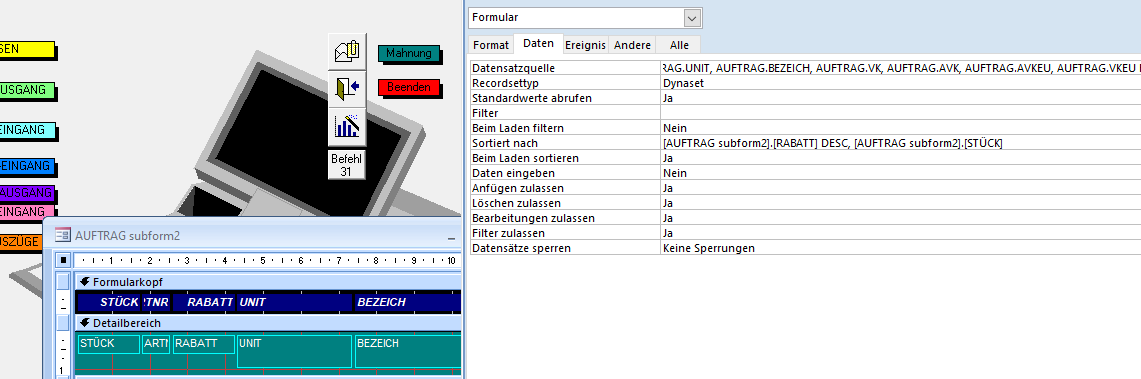The image size is (1141, 379).
Task: Select the UNIT text box in Detailbereich
Action: 295,351
